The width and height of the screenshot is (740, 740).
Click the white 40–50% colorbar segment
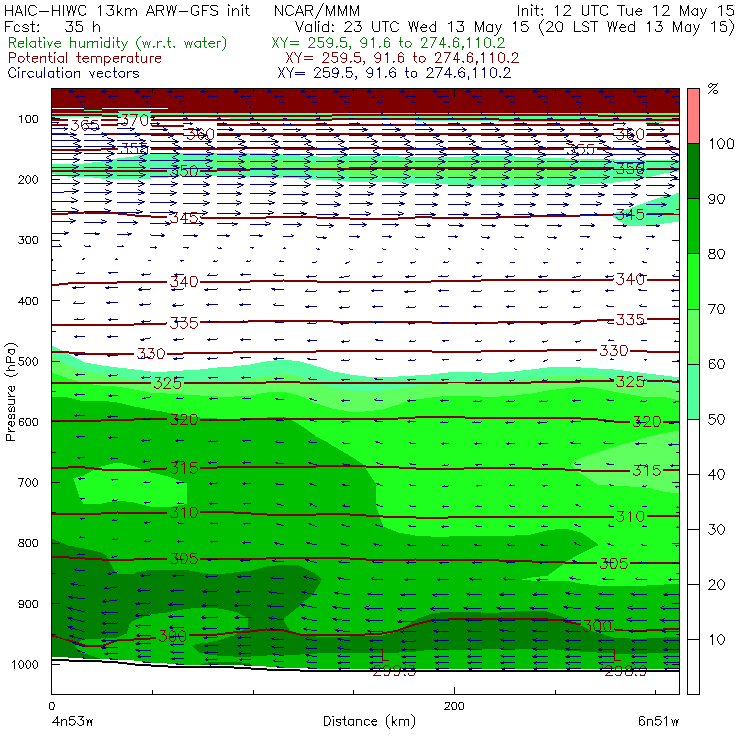click(x=693, y=446)
